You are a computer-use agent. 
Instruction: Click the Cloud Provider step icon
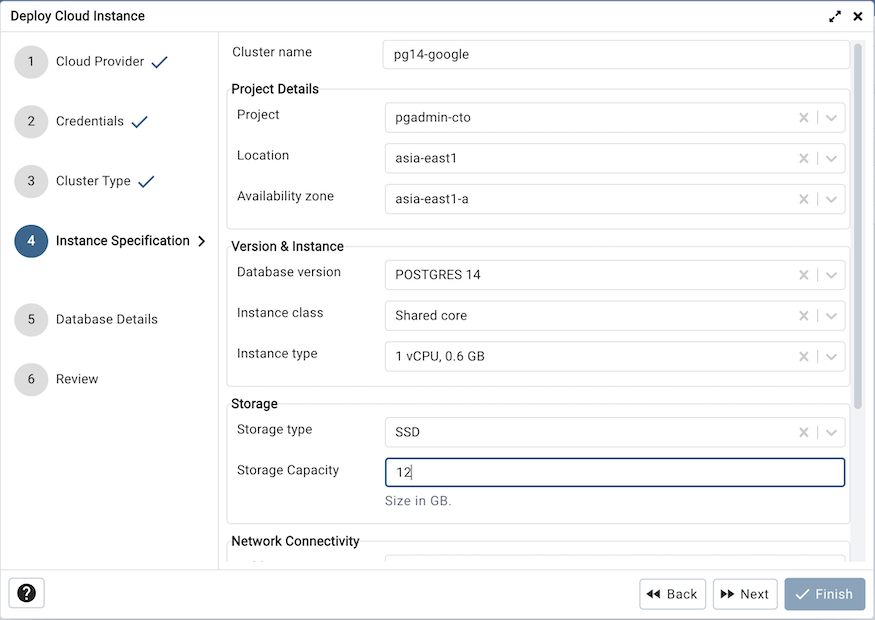30,61
